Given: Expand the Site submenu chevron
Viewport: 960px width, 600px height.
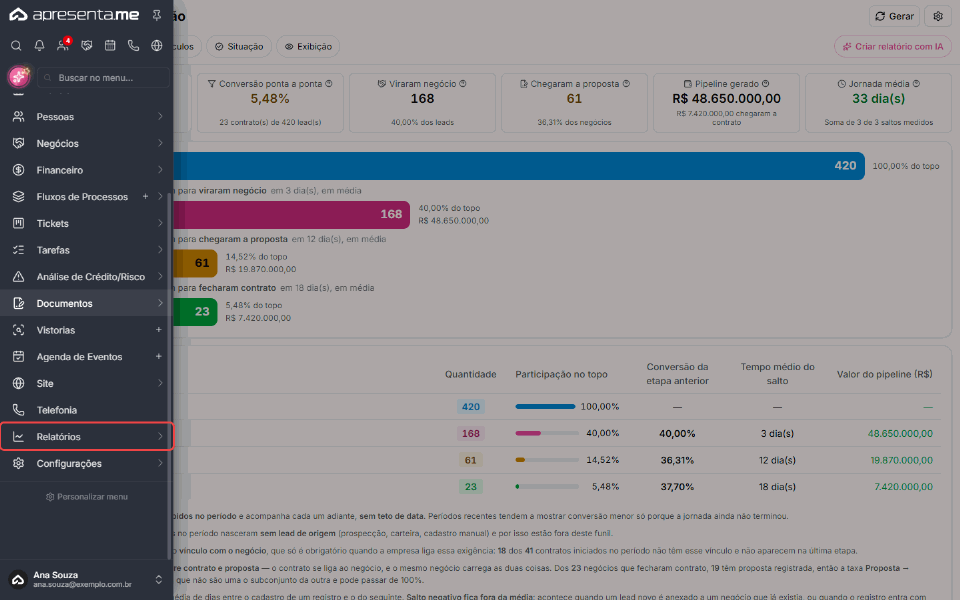Looking at the screenshot, I should coord(160,383).
